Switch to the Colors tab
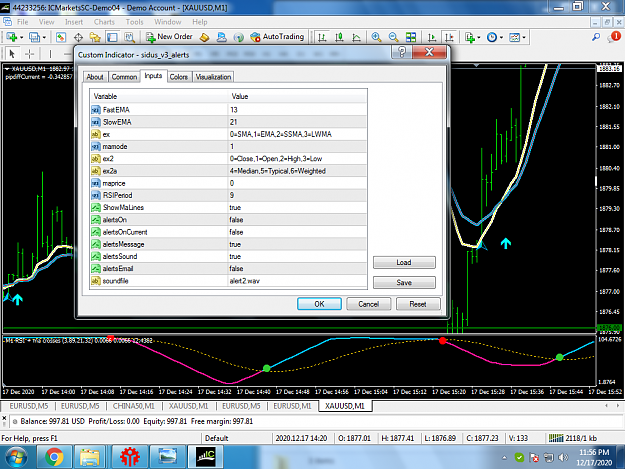Screen dimensions: 625x469 point(179,77)
